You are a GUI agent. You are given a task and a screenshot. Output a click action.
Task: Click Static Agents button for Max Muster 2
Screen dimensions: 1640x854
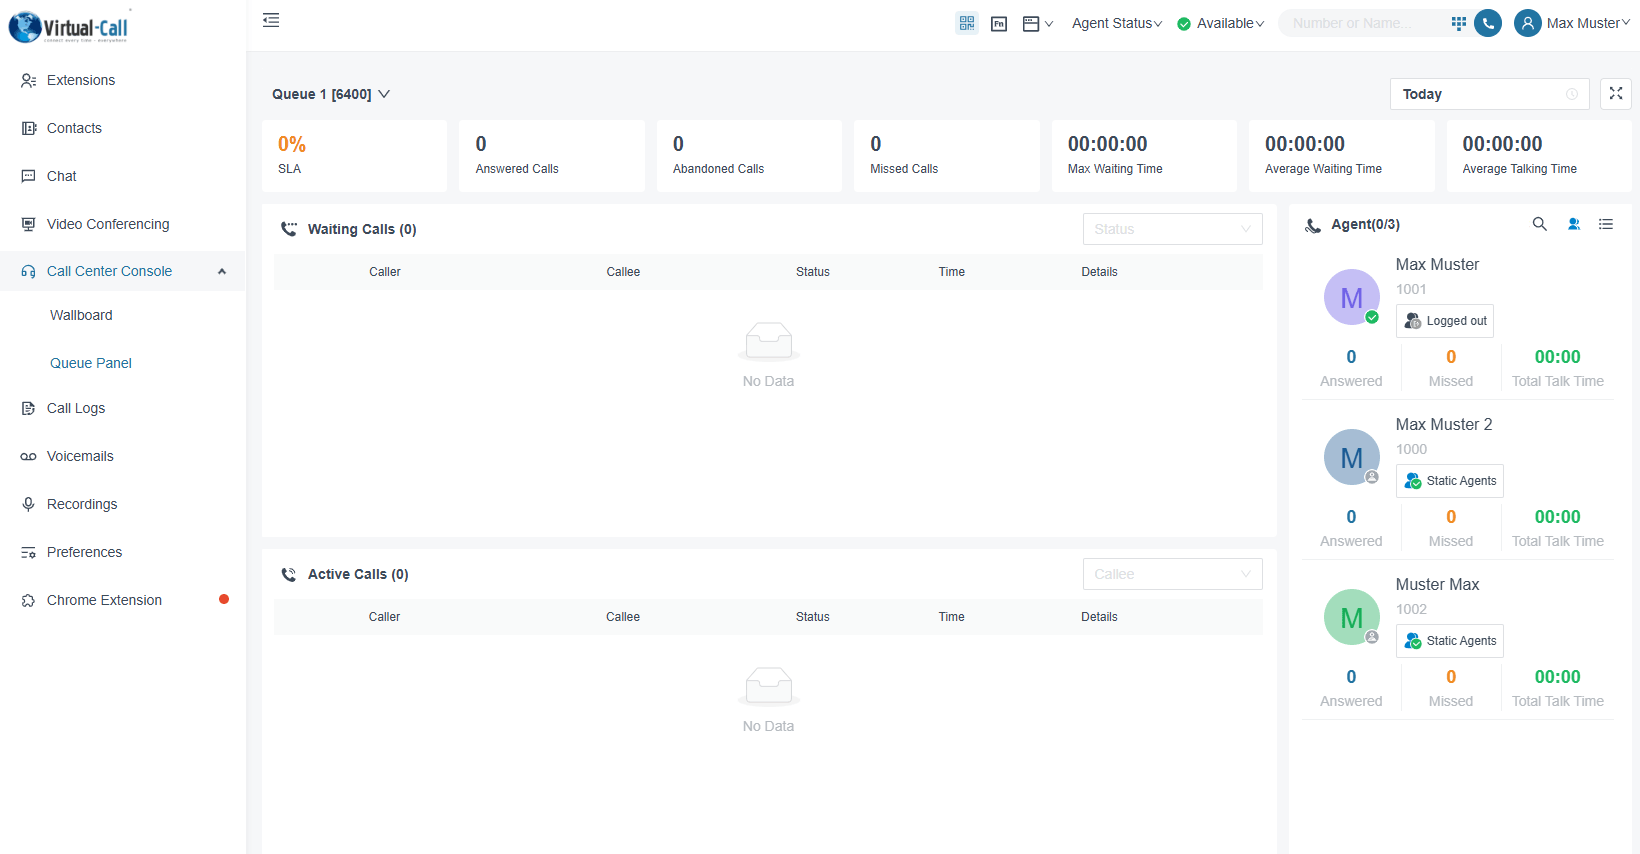tap(1450, 481)
